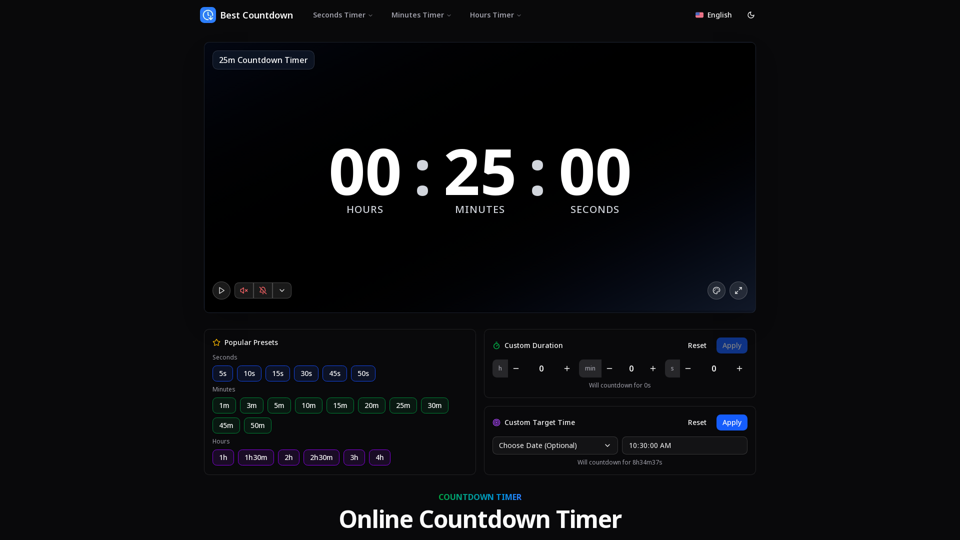Open the Minutes Timer menu
Screen dimensions: 960x540
[421, 15]
